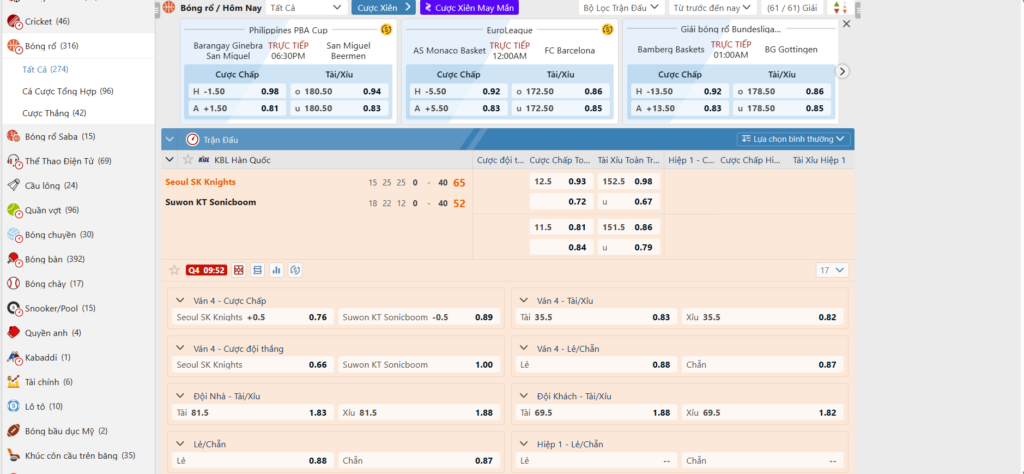Image resolution: width=1024 pixels, height=474 pixels.
Task: Favorite the KBL Hàn Quốc league star
Action: 187,160
